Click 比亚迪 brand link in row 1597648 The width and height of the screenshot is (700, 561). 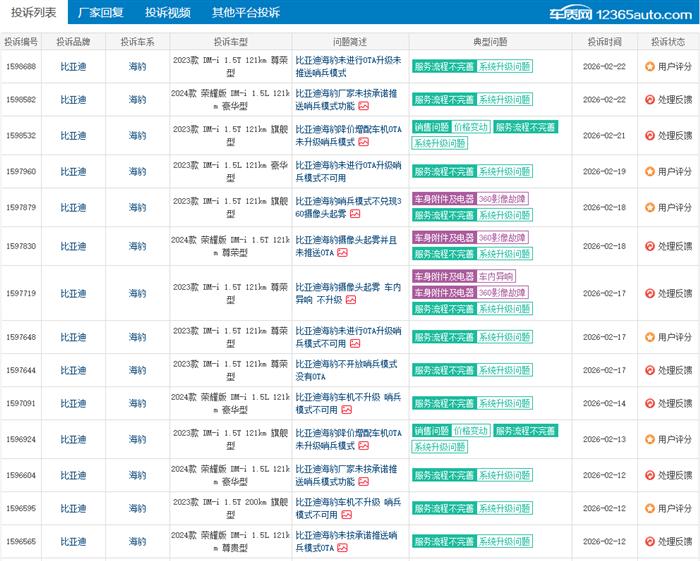(74, 337)
